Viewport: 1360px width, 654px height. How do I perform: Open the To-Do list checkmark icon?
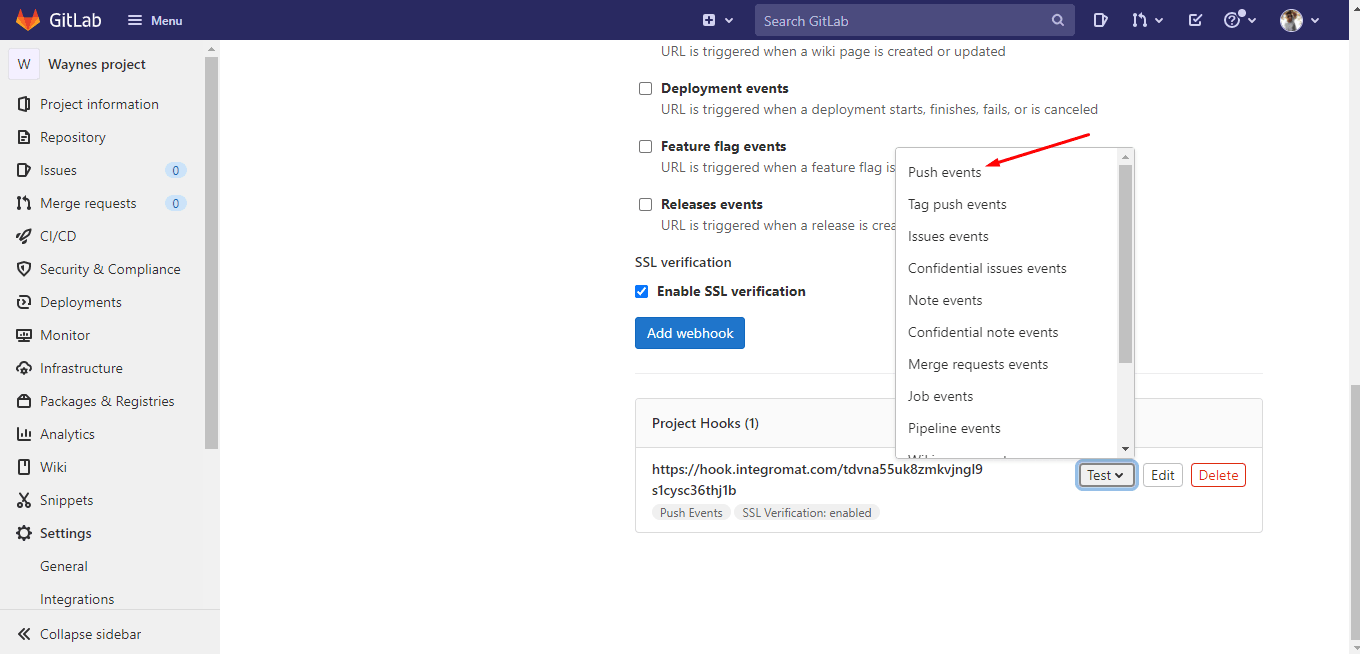click(1195, 20)
